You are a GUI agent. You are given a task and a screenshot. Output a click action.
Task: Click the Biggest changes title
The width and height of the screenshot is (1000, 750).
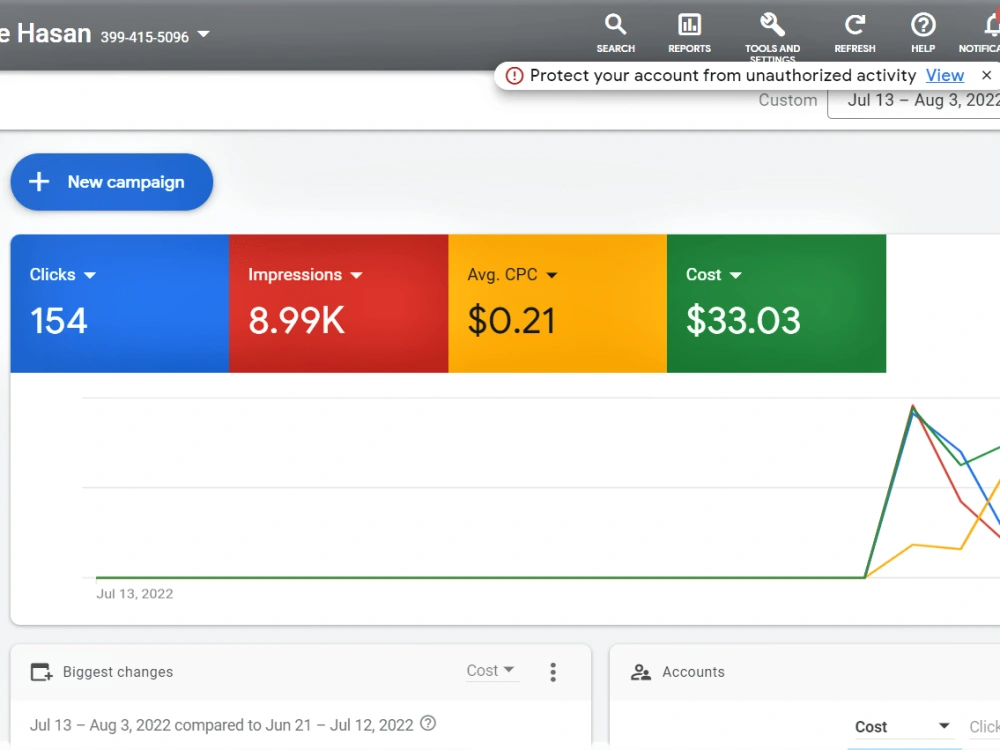(118, 672)
